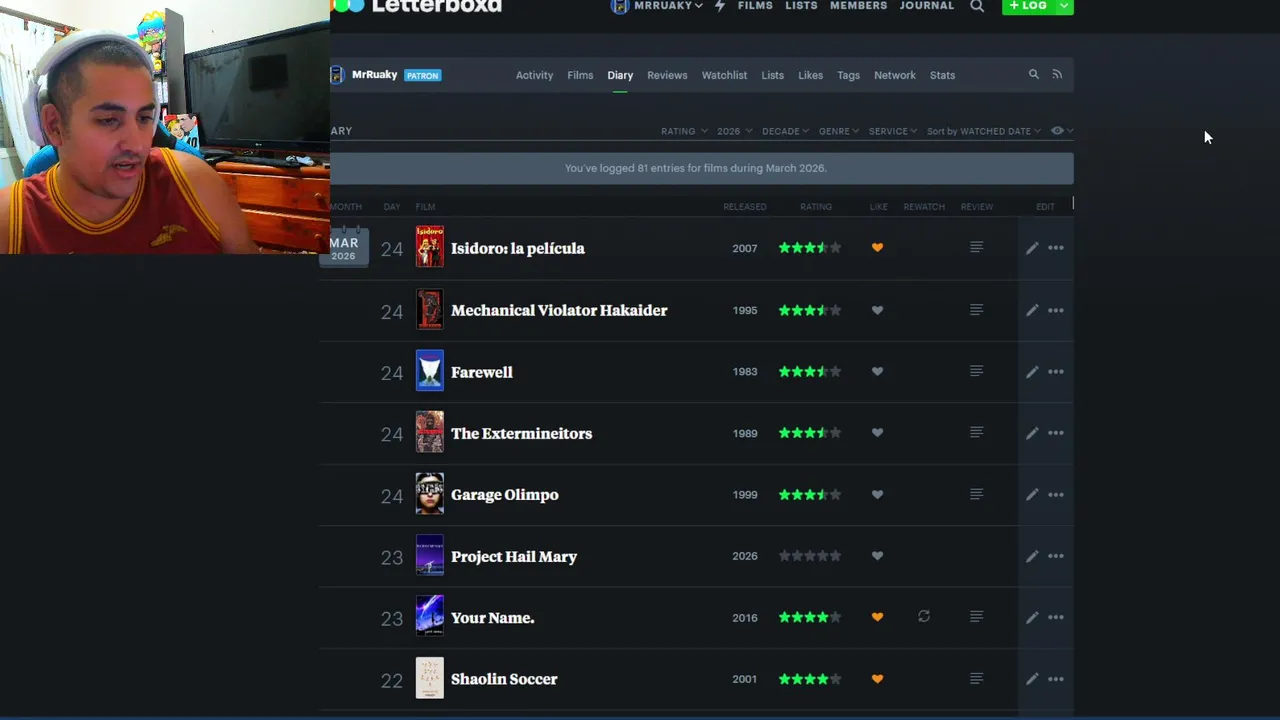This screenshot has height=720, width=1280.
Task: Switch to the Watchlist tab
Action: tap(724, 75)
